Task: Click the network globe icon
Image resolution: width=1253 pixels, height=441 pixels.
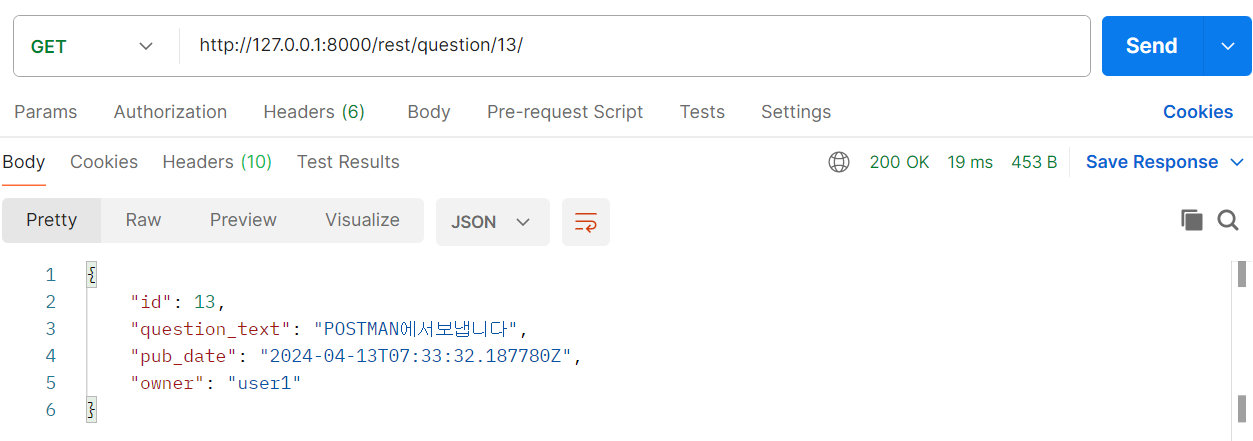Action: [x=839, y=162]
